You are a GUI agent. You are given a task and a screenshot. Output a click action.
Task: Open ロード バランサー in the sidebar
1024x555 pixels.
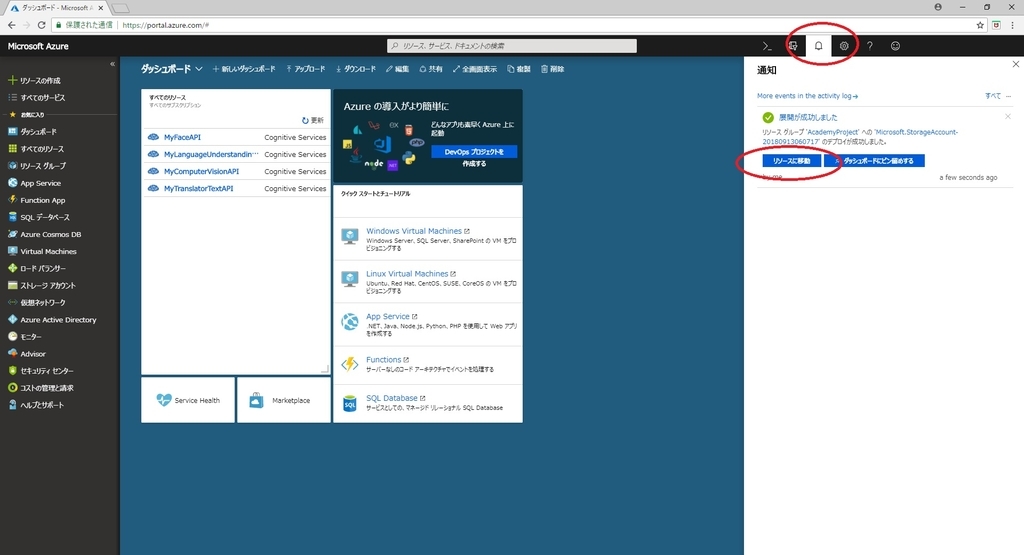37,268
